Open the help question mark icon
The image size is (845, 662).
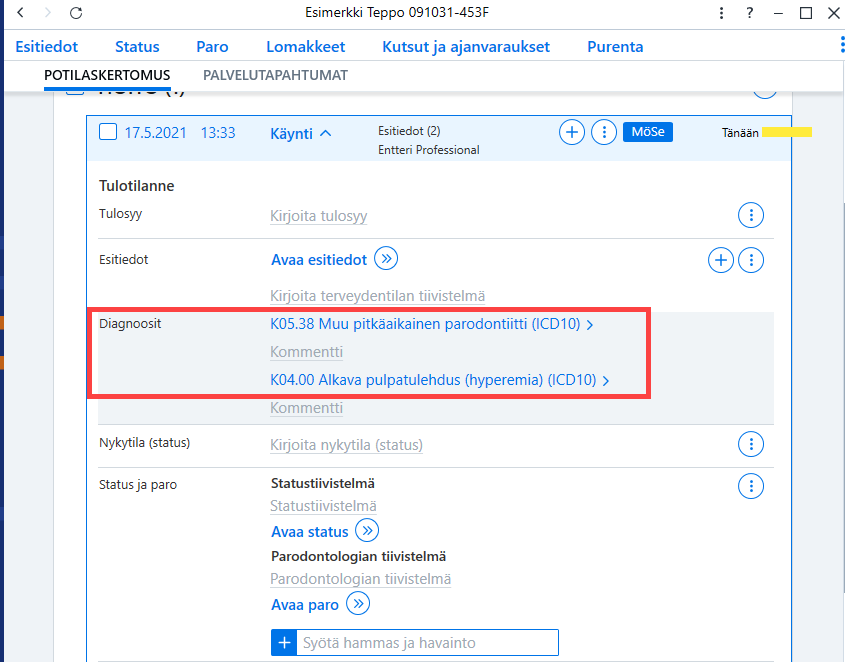750,12
